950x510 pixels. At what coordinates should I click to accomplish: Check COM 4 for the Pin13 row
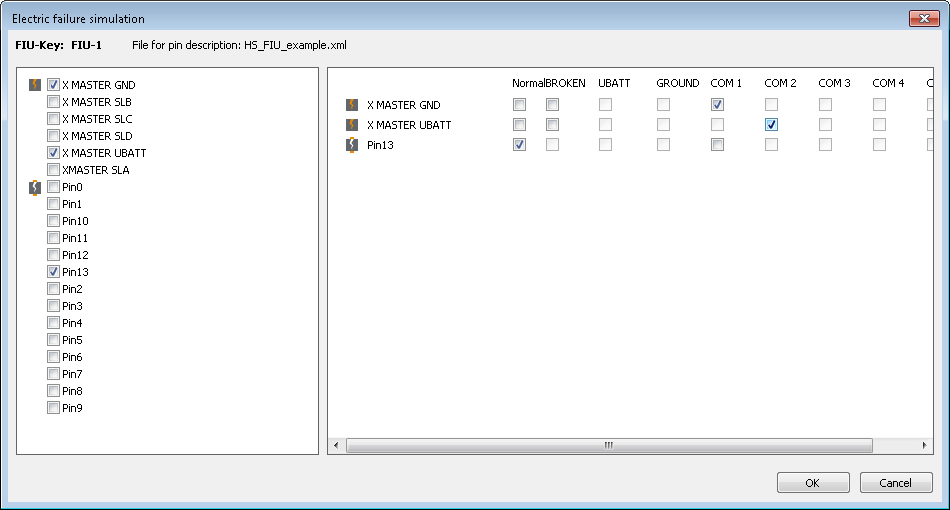[x=879, y=145]
